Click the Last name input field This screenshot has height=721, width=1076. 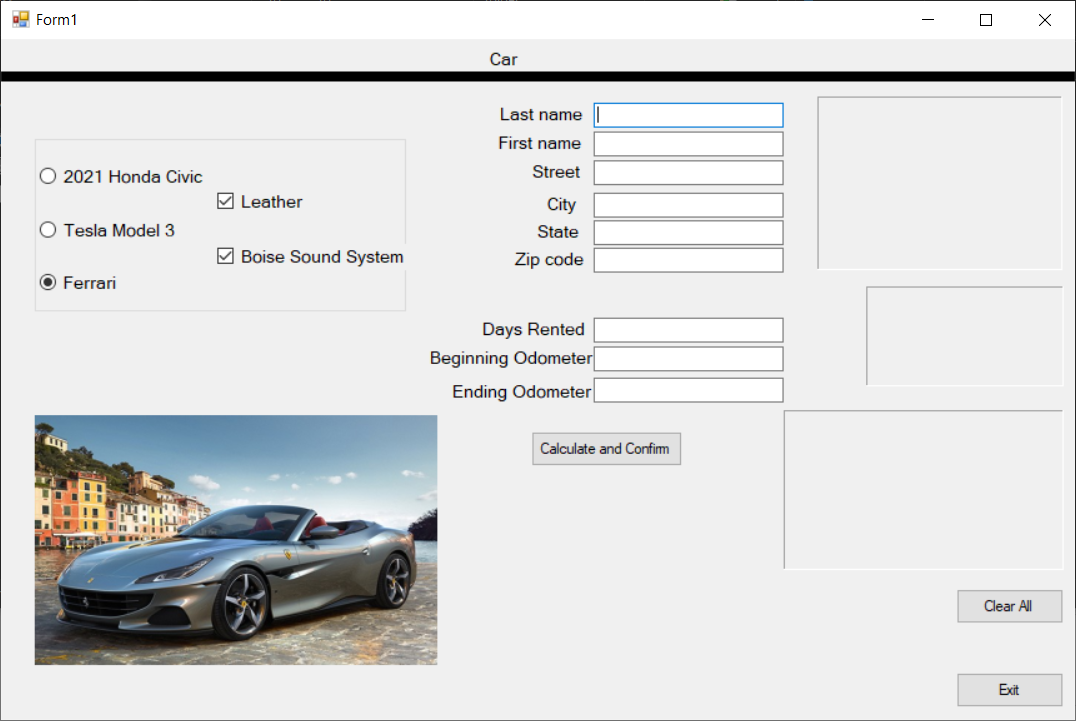pyautogui.click(x=688, y=115)
